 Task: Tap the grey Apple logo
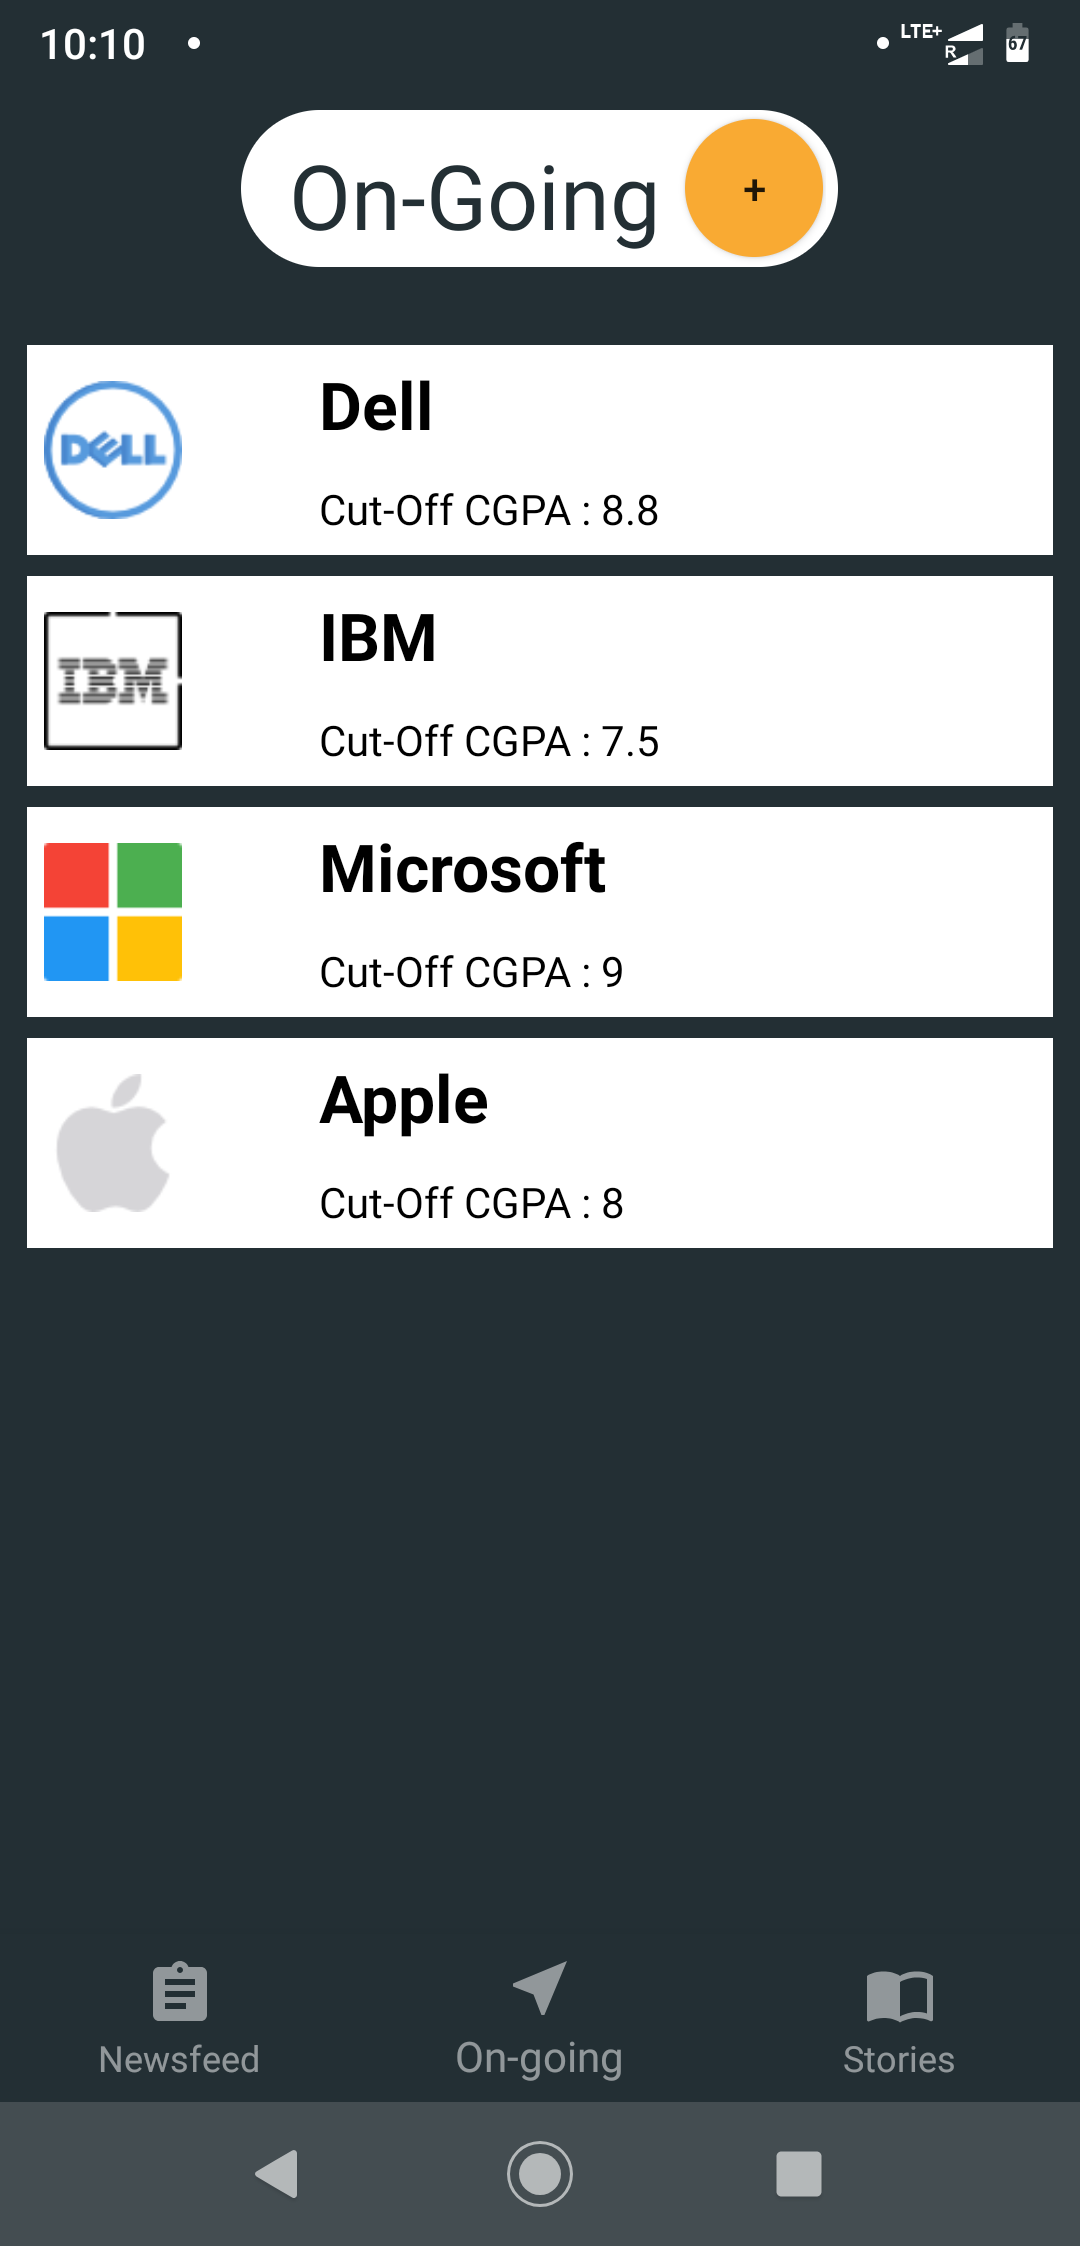tap(113, 1143)
